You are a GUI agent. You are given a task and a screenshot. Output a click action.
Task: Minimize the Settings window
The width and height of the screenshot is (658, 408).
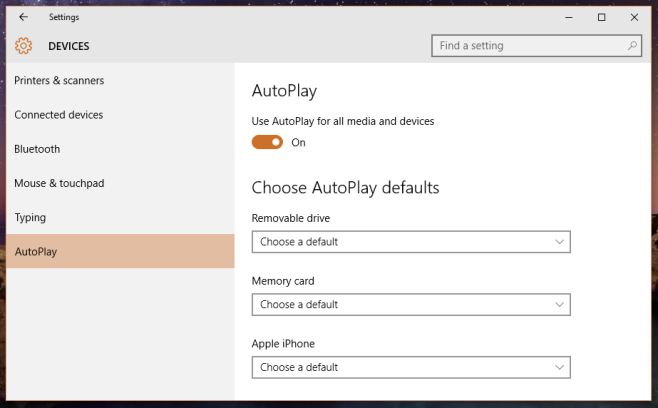pos(568,17)
